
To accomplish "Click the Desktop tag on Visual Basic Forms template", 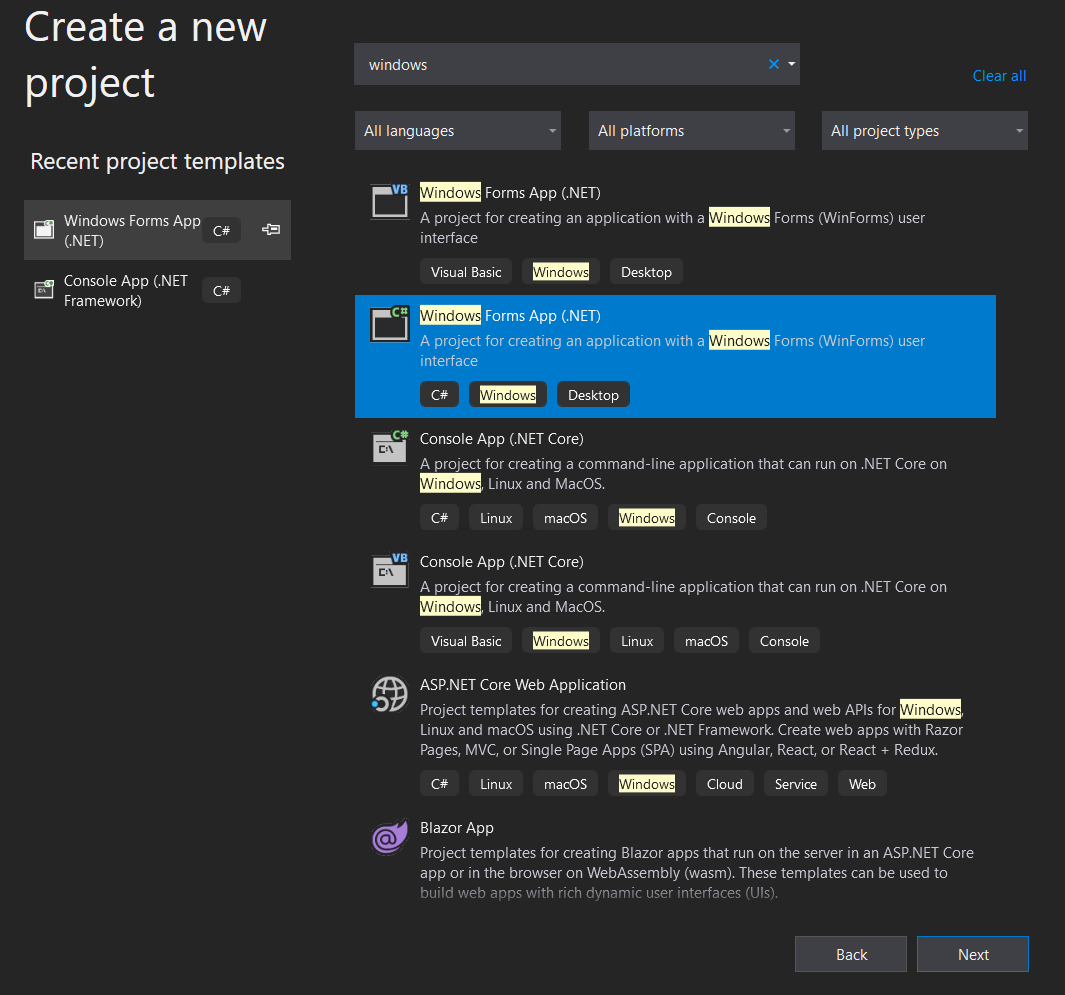I will [646, 272].
